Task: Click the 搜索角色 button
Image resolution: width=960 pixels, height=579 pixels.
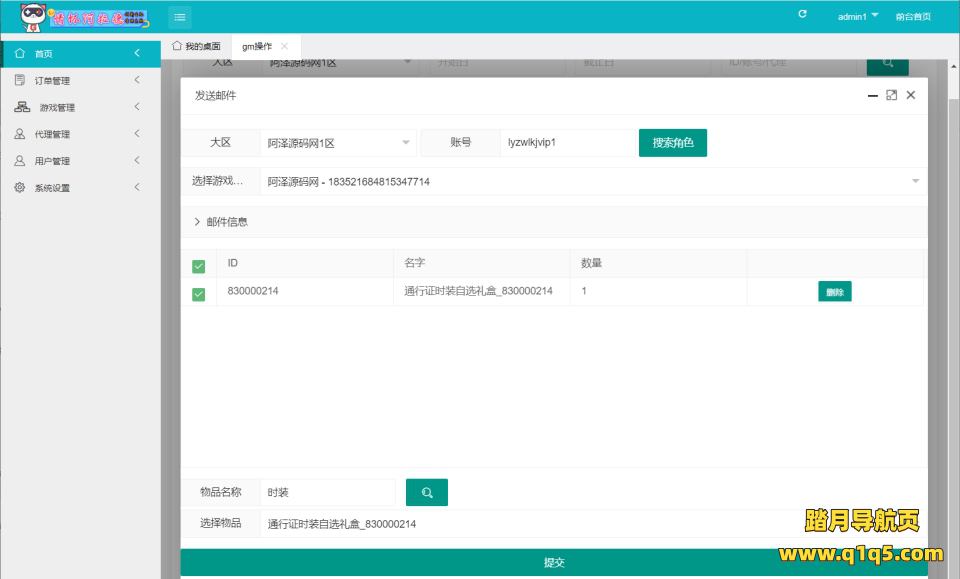Action: [672, 143]
